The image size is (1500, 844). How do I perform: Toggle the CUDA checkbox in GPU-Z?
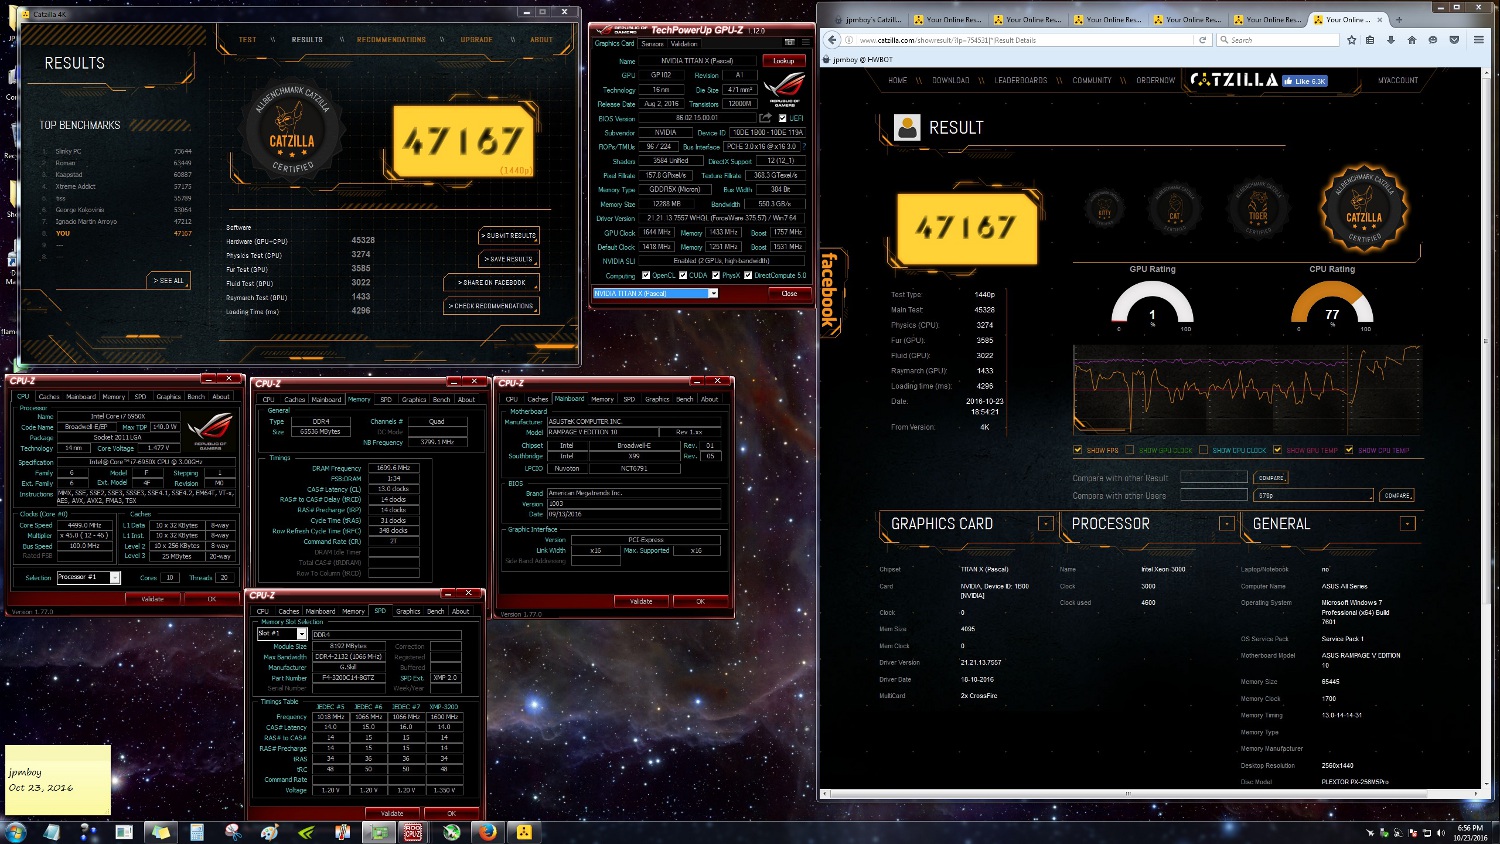(683, 275)
